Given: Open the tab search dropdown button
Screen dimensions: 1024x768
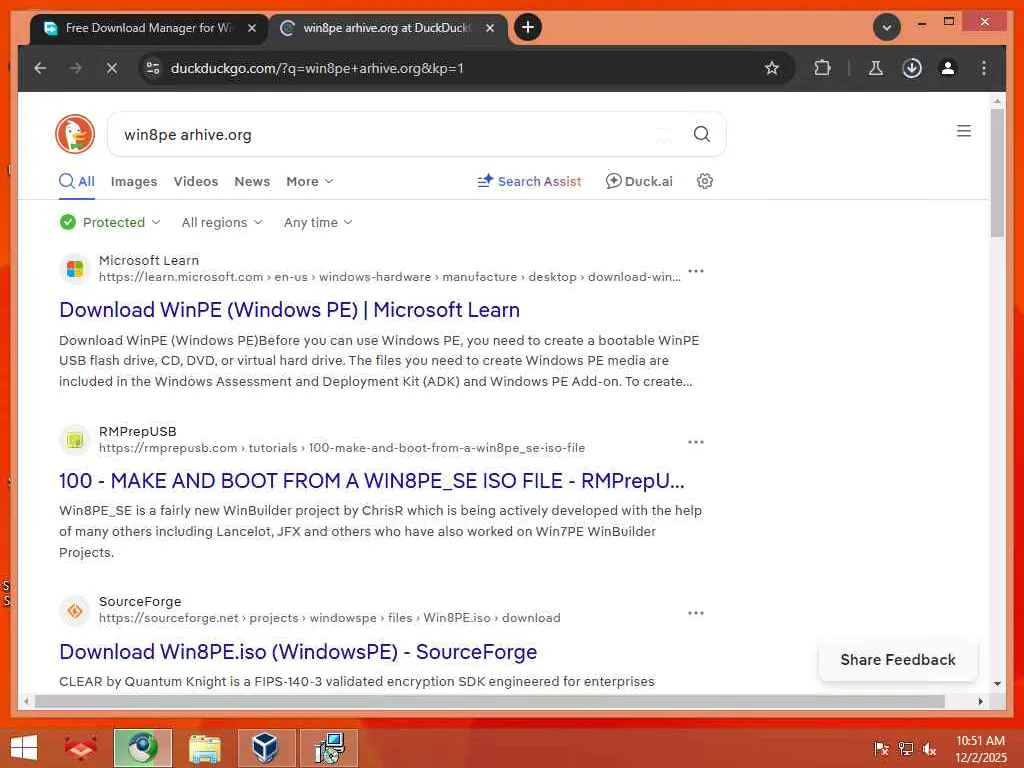Looking at the screenshot, I should [887, 27].
